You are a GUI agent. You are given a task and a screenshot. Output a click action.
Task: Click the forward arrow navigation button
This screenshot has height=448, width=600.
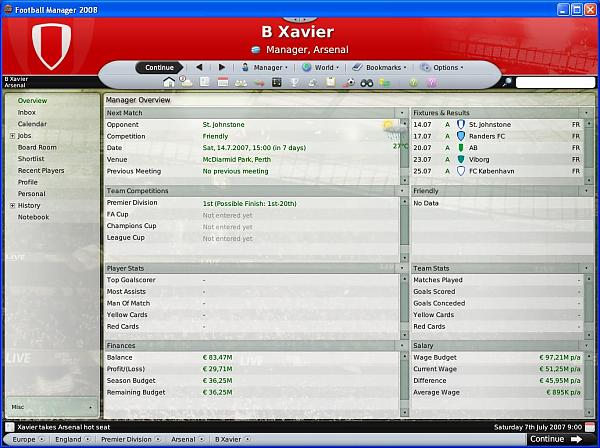pos(221,67)
